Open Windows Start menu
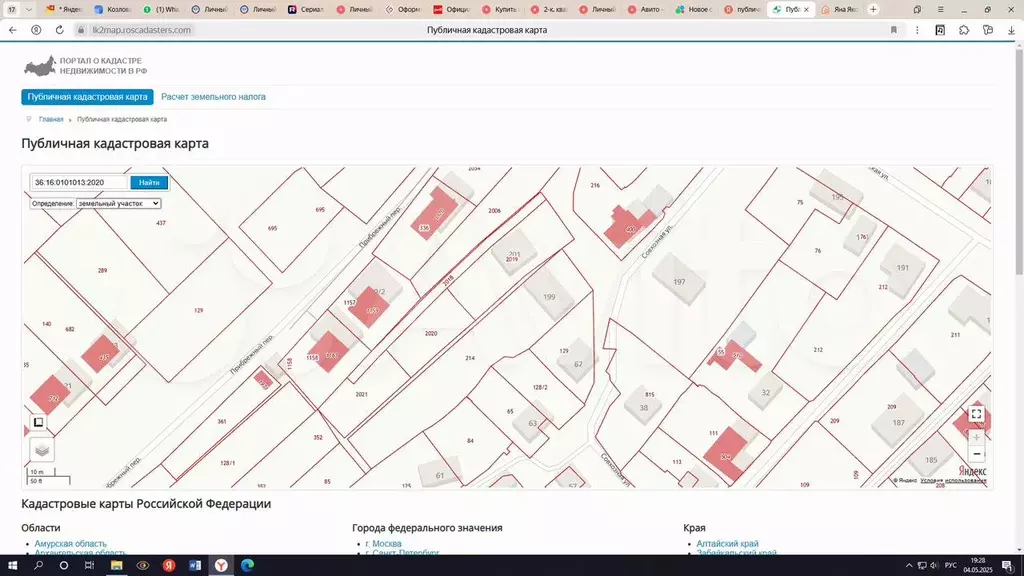 (12, 566)
